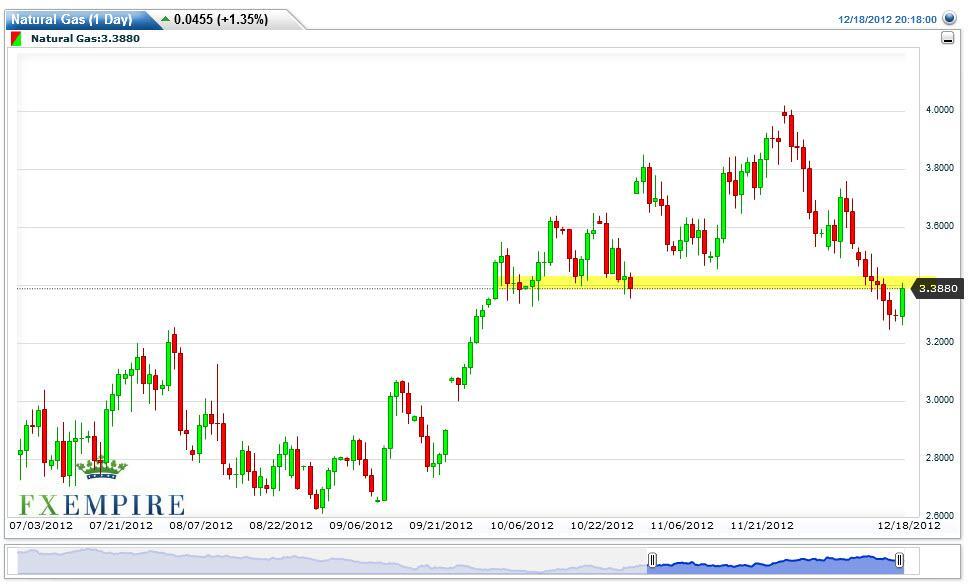The image size is (969, 585).
Task: Collapse the chart legend with the minus icon
Action: [x=947, y=38]
